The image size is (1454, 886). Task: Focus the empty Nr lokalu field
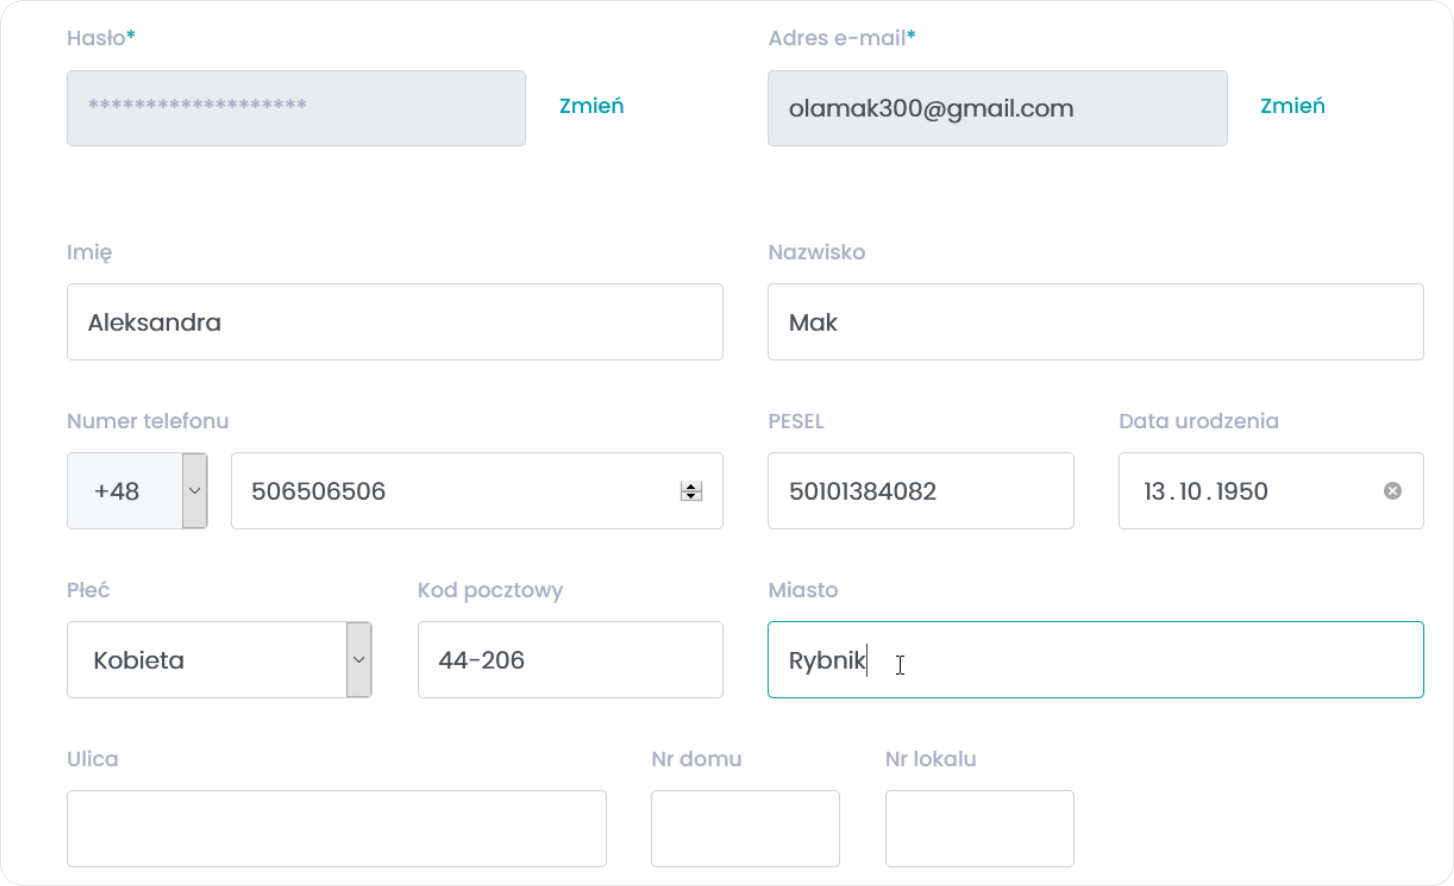point(979,829)
